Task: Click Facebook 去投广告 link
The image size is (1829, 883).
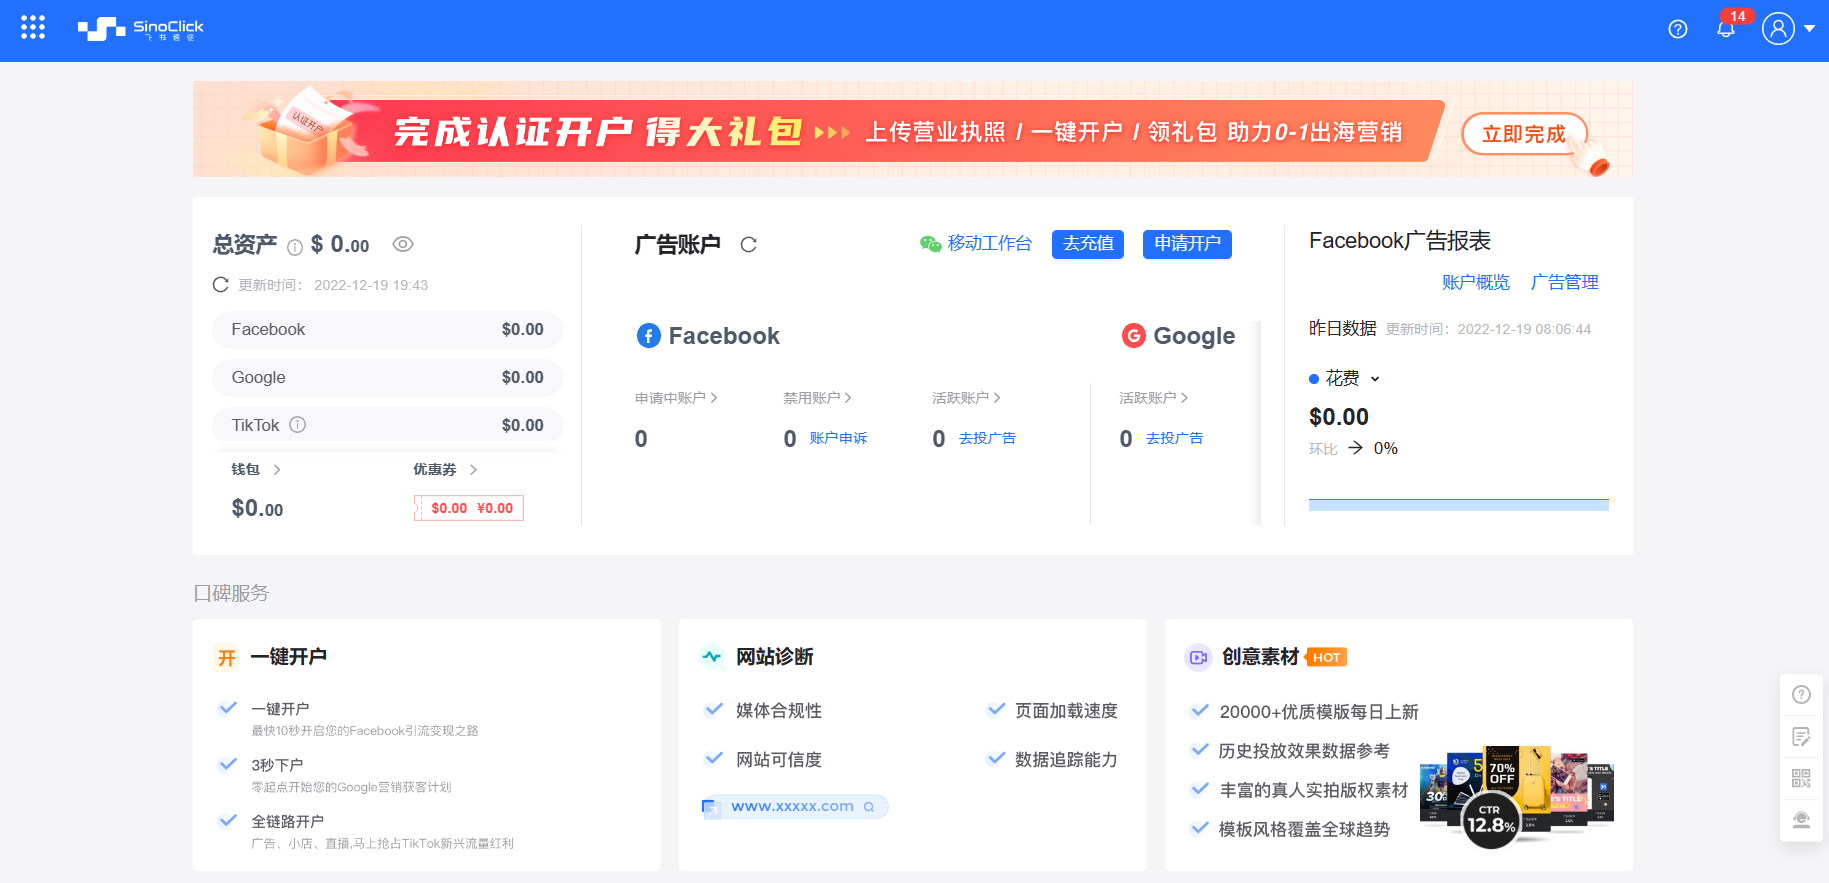Action: (x=987, y=438)
